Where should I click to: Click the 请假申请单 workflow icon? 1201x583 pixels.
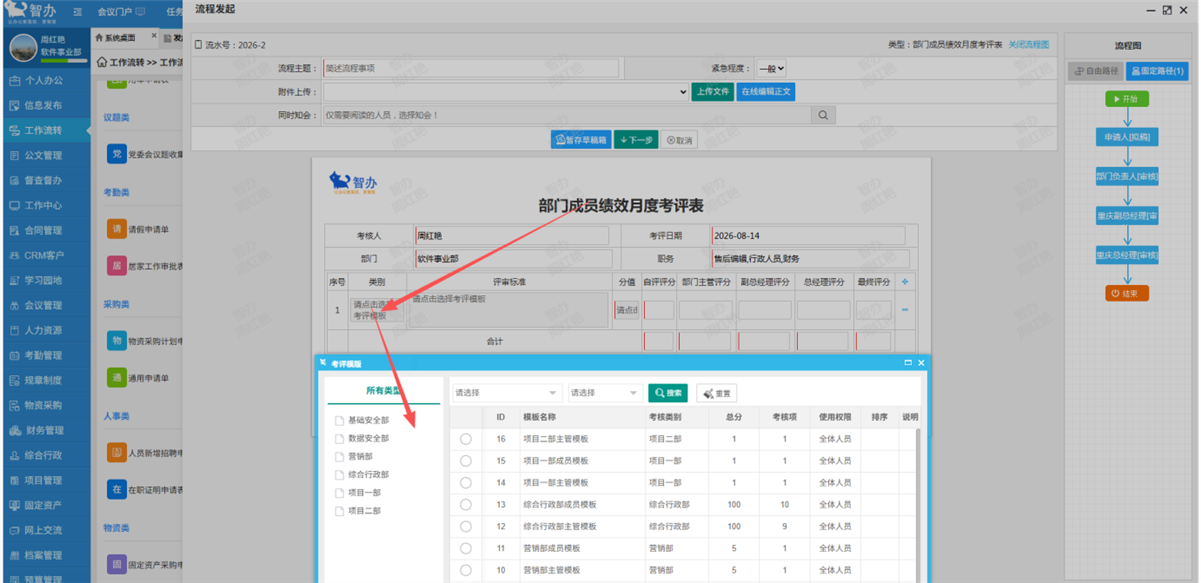tap(117, 229)
